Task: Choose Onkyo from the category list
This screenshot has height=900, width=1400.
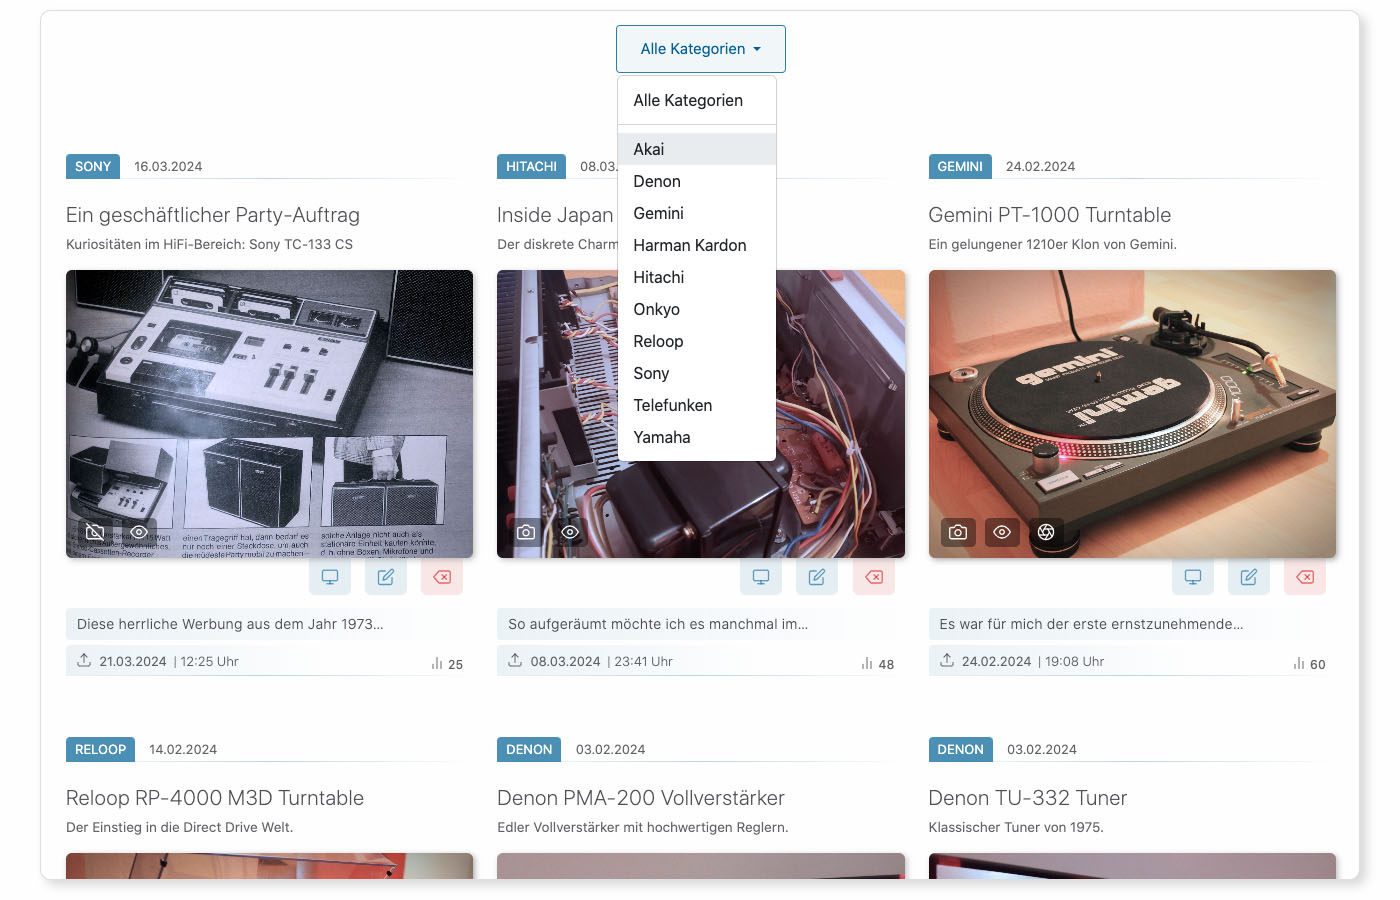Action: pyautogui.click(x=697, y=309)
